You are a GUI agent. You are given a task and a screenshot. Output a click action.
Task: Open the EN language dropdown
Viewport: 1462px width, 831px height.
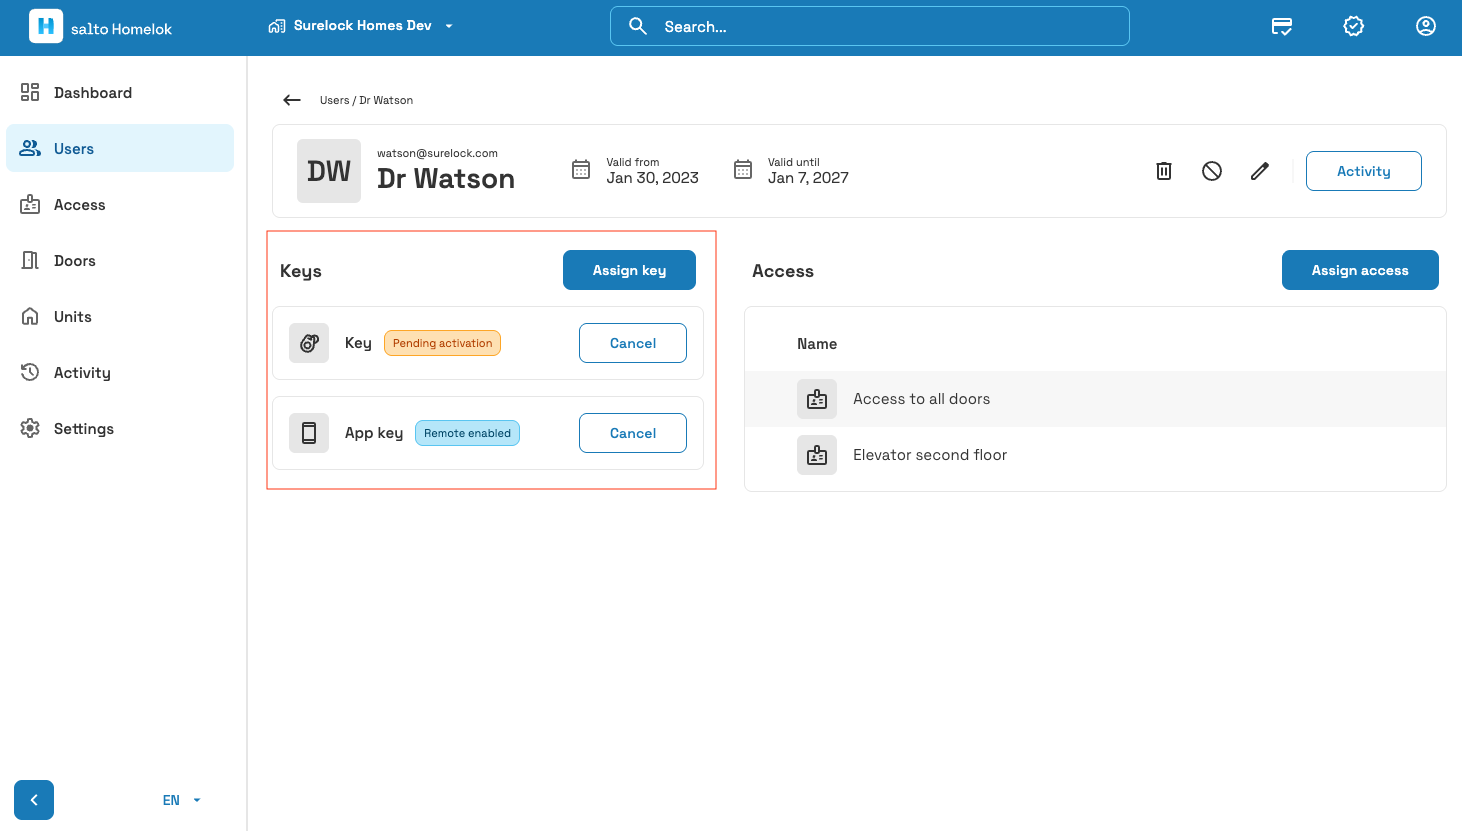[182, 800]
